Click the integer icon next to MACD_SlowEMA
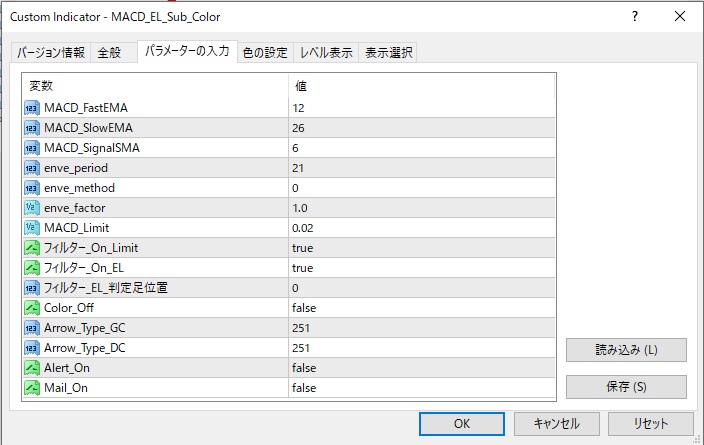 [32, 128]
